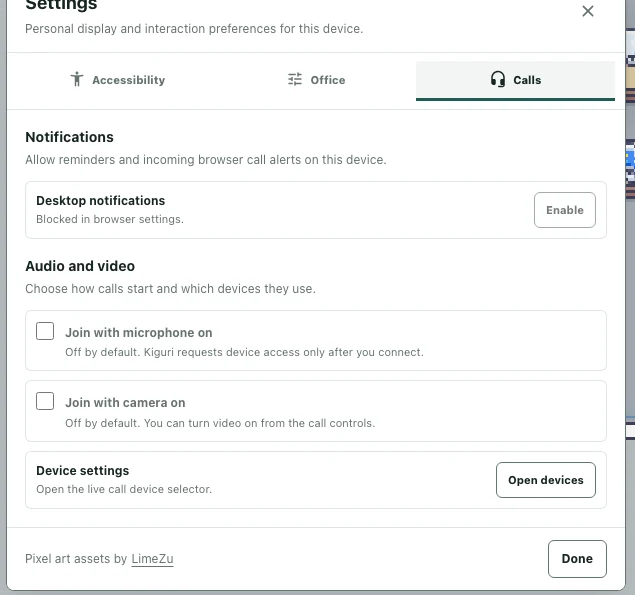635x595 pixels.
Task: Click the accessibility person icon
Action: 77,79
